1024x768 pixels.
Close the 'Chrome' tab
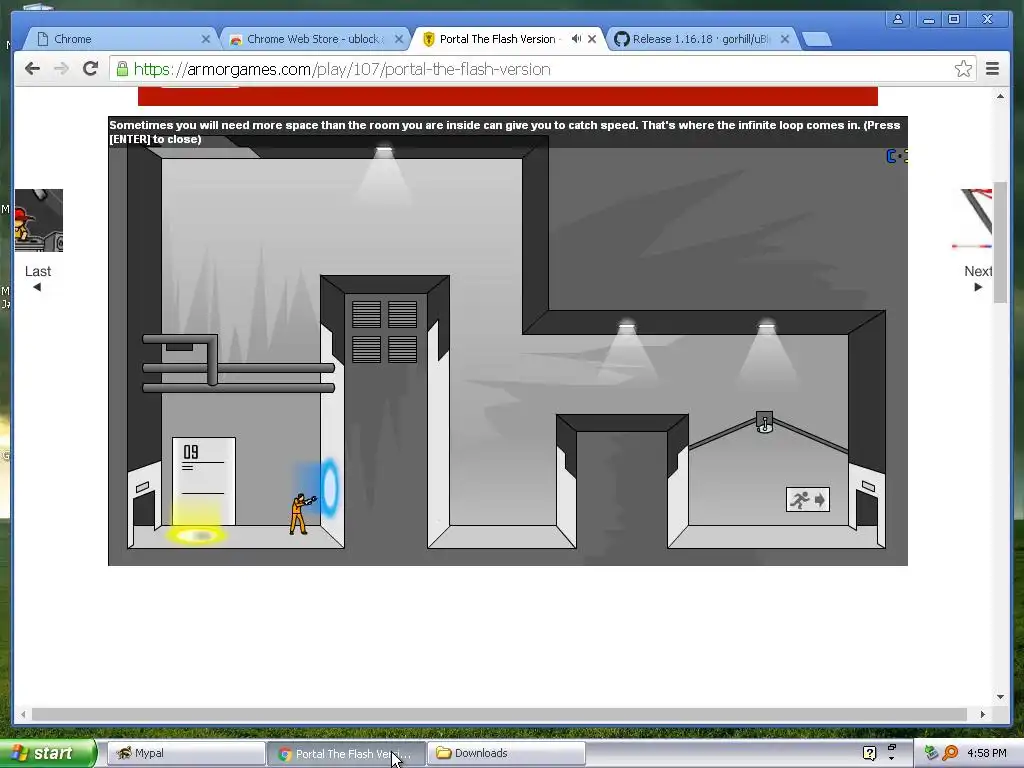pos(206,39)
